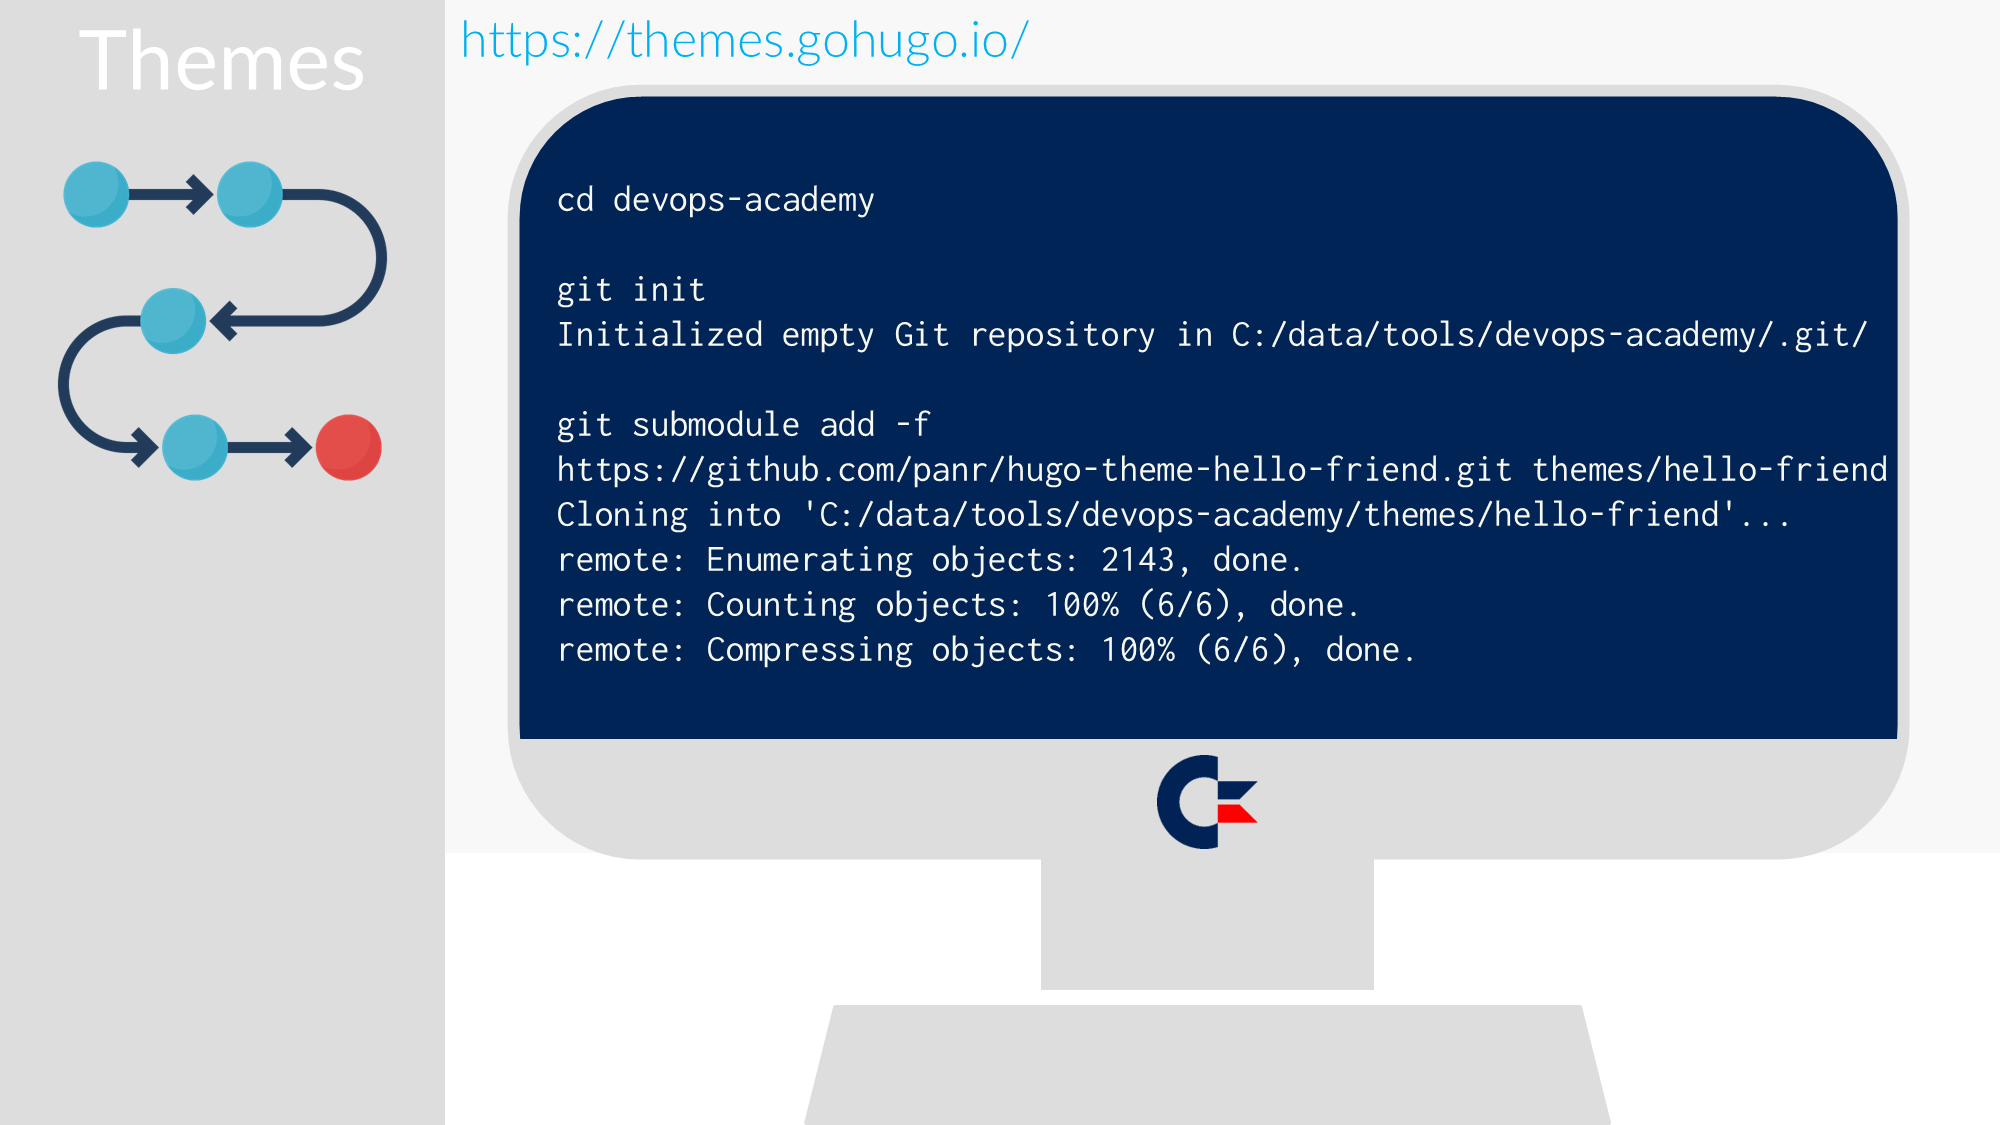Screen dimensions: 2000x1125
Task: Click the blue circle in the bottom row
Action: click(x=195, y=447)
